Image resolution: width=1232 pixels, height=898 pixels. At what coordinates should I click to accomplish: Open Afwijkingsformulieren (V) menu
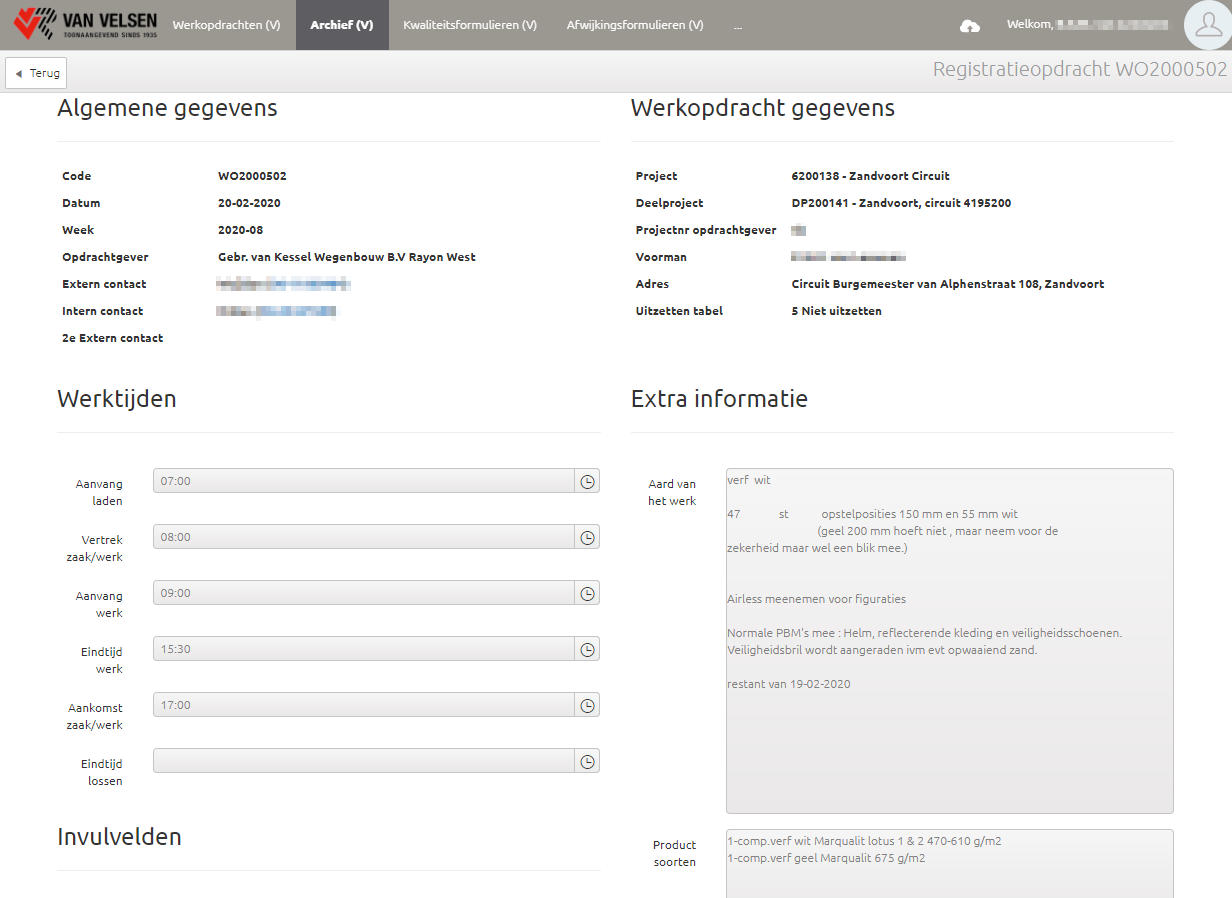point(635,25)
